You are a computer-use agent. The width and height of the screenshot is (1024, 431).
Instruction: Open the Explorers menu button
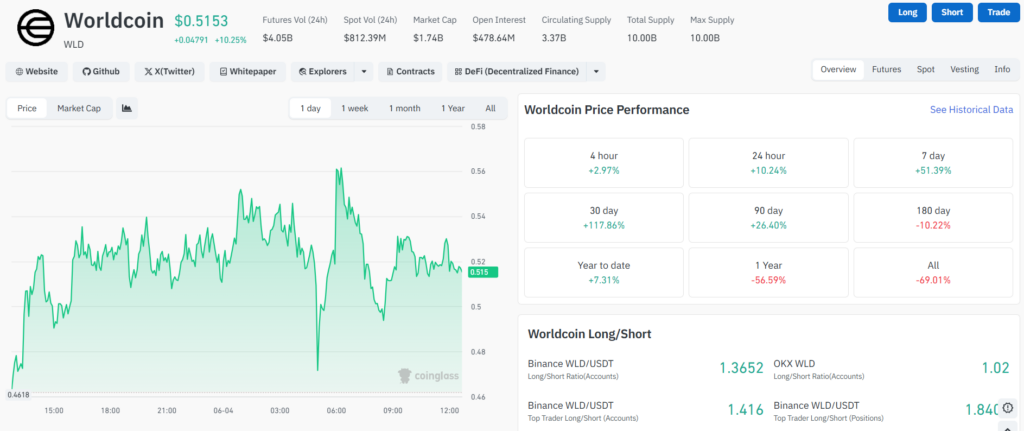pos(323,72)
